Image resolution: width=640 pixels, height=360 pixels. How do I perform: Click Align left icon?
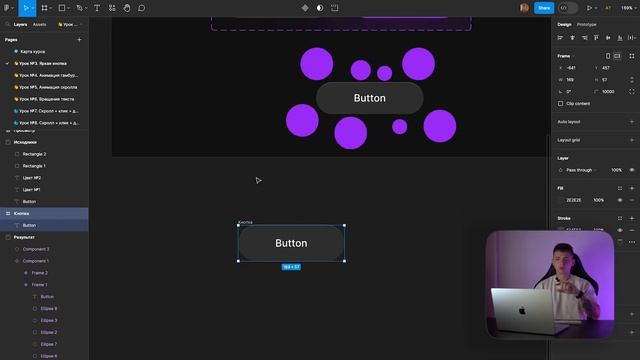coord(560,38)
